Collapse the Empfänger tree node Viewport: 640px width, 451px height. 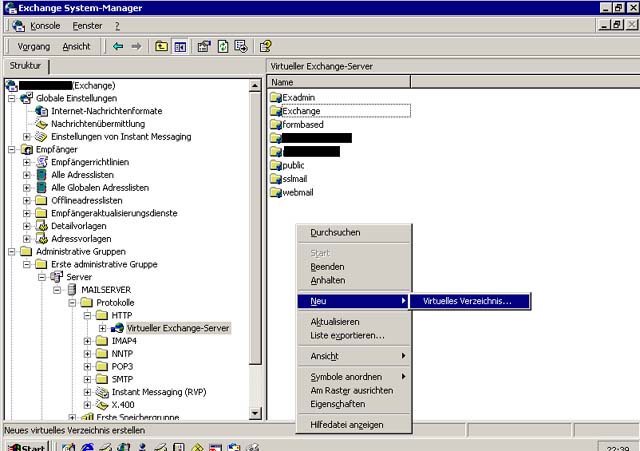pos(11,149)
